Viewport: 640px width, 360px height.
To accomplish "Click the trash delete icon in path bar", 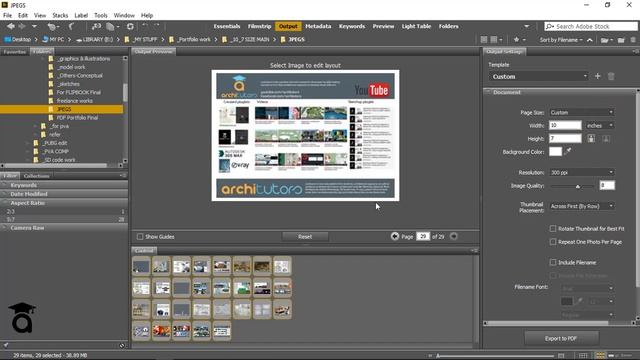I will click(x=633, y=40).
